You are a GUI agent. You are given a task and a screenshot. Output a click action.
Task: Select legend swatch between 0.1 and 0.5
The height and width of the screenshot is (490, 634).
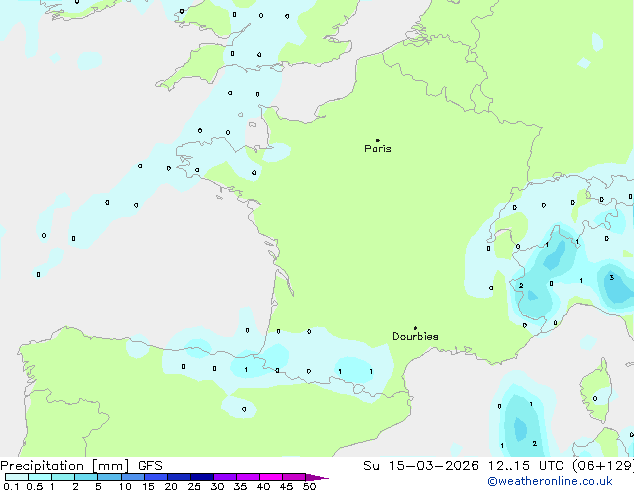pos(17,477)
